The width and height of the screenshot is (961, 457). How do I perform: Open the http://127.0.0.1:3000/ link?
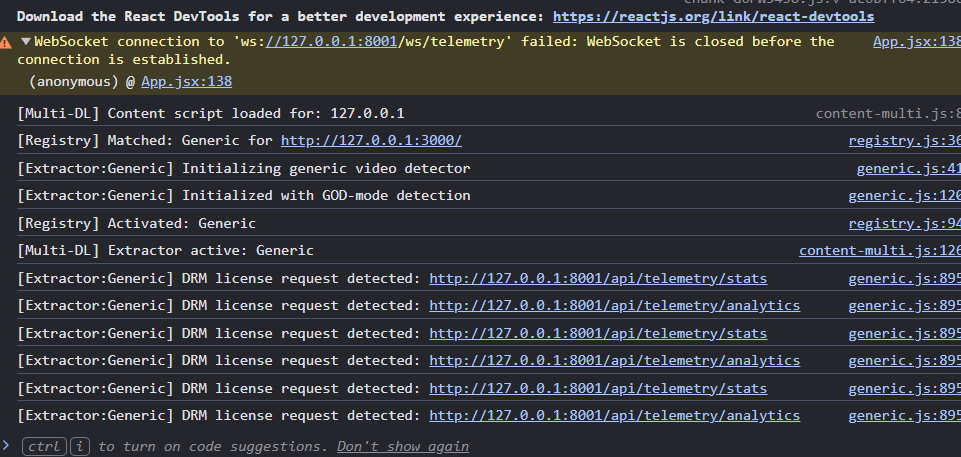click(371, 141)
